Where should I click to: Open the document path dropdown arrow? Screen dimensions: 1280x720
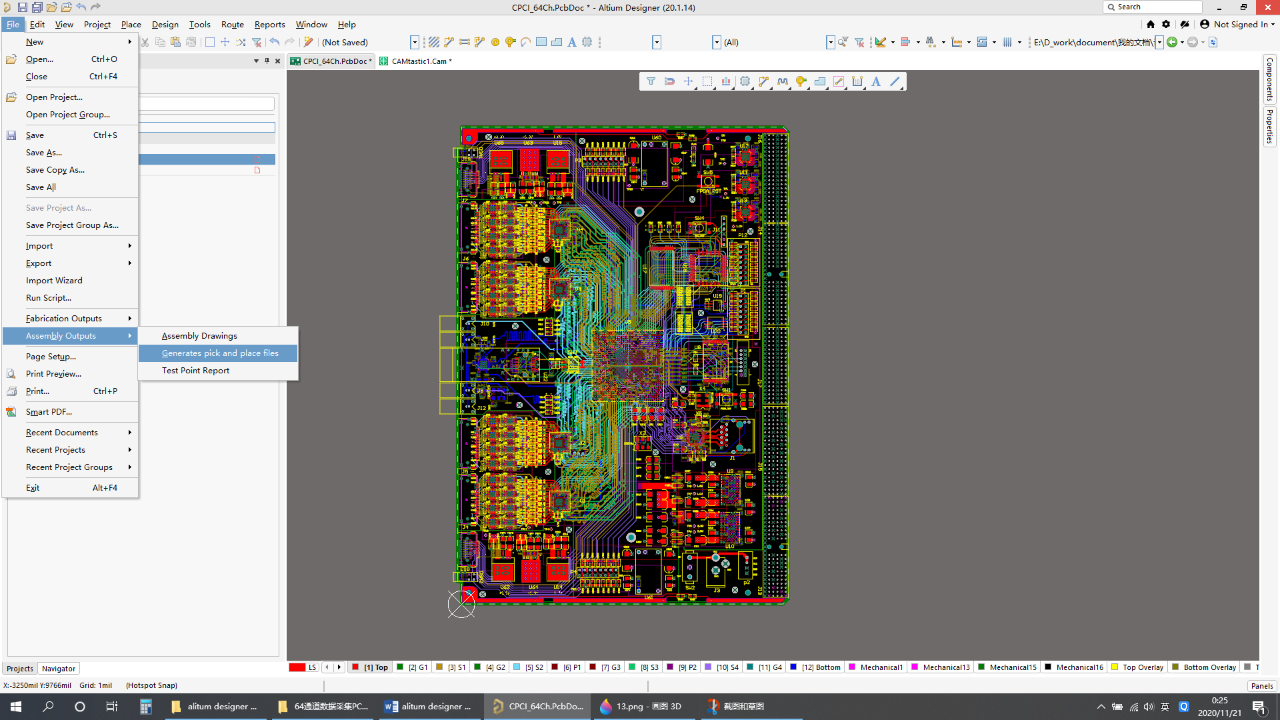(x=1159, y=42)
